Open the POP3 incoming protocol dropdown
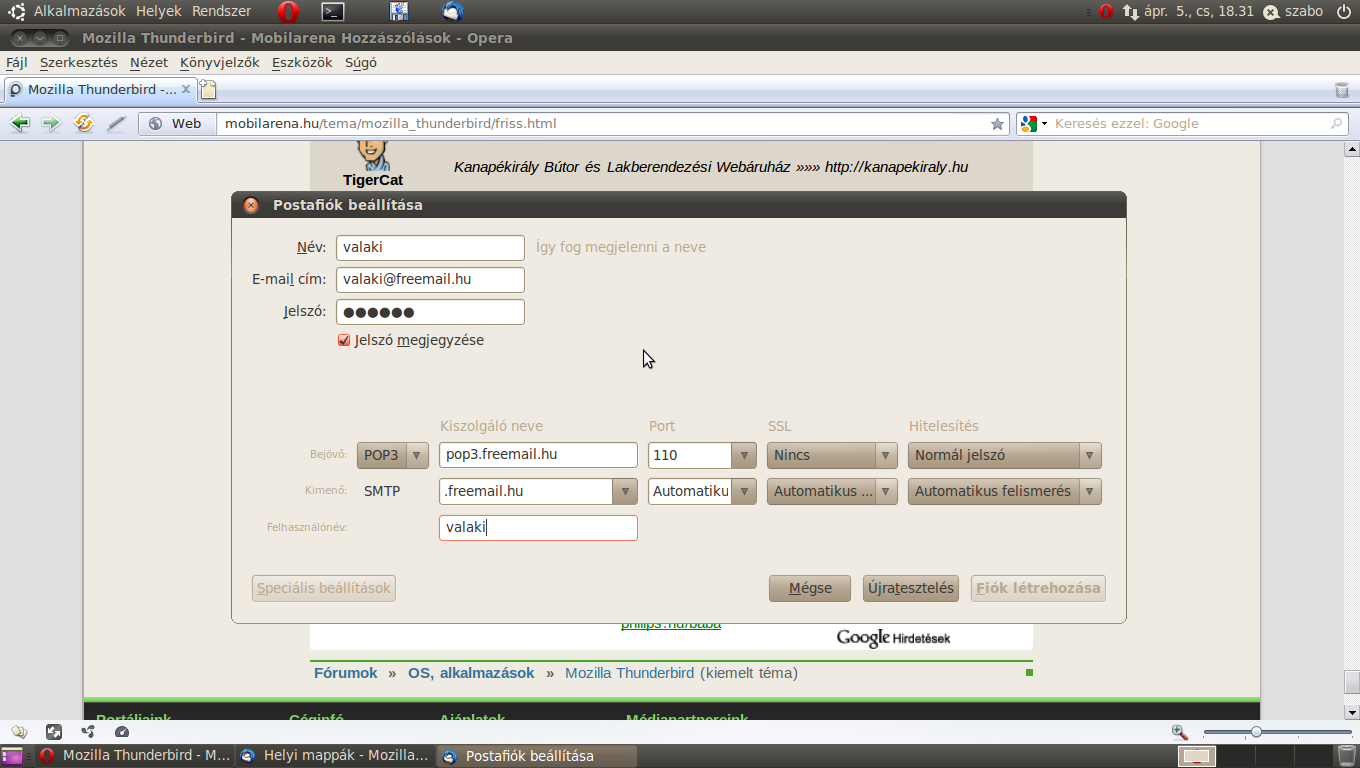Image resolution: width=1360 pixels, height=768 pixels. [x=393, y=455]
